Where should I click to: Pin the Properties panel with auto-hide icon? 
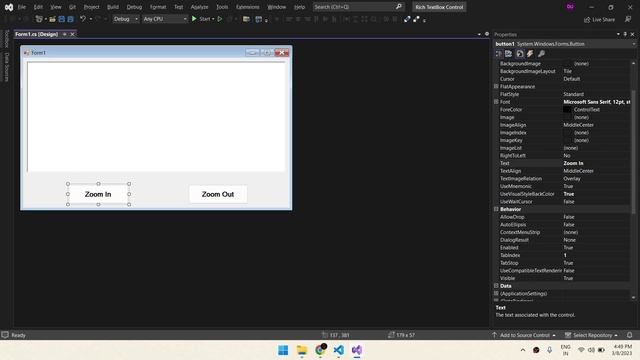coord(625,34)
